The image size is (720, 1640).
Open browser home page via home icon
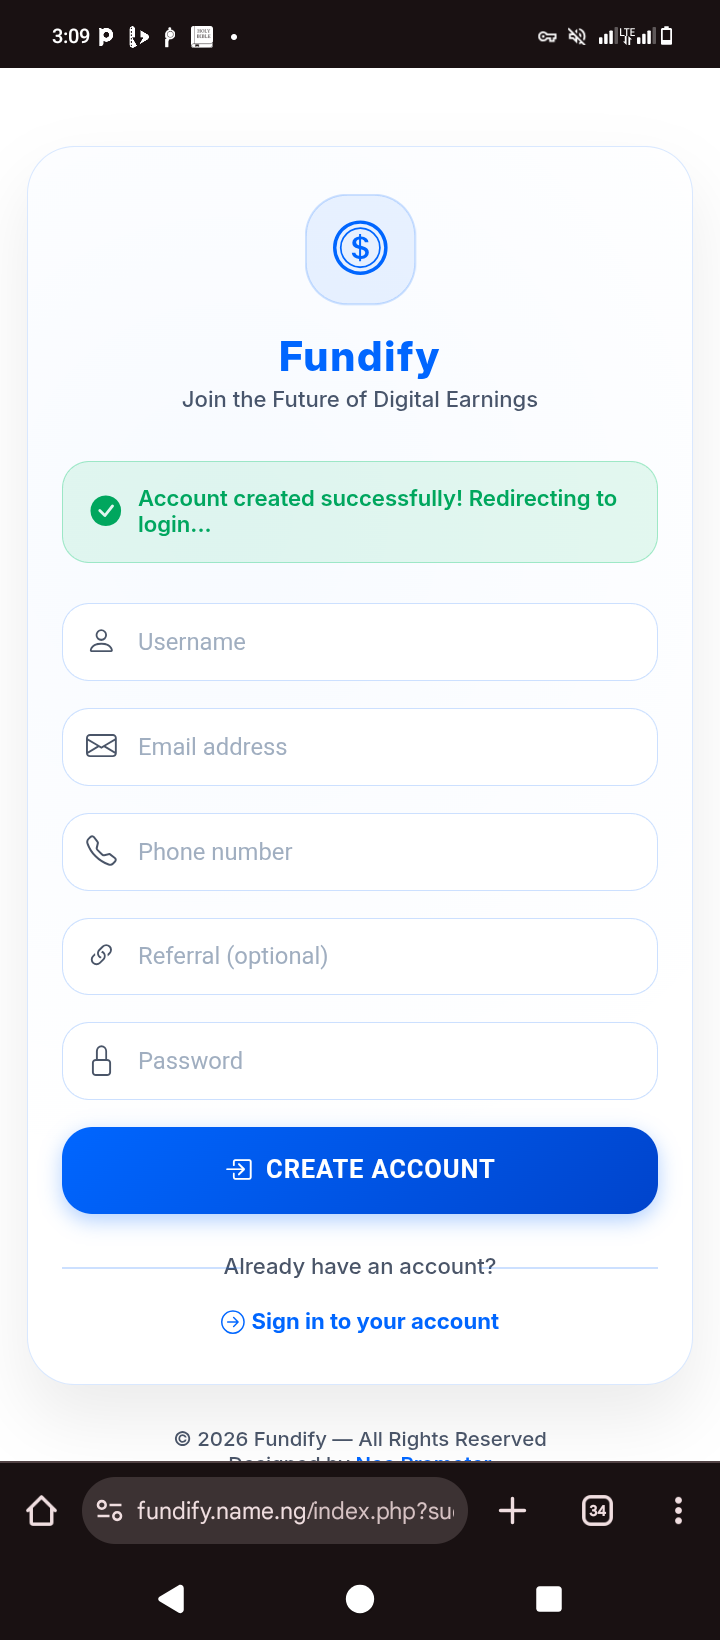click(x=42, y=1510)
